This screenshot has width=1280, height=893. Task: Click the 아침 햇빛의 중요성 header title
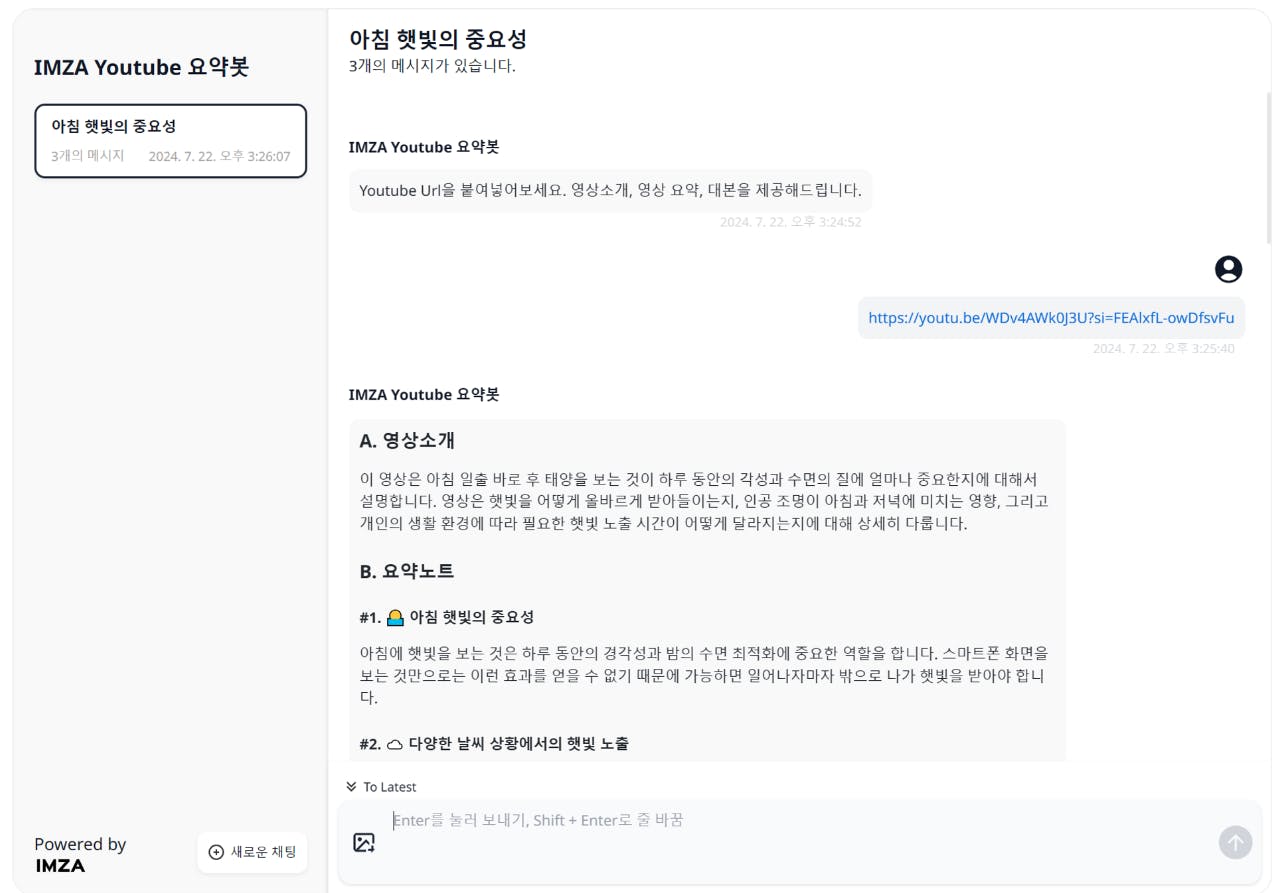pos(437,39)
